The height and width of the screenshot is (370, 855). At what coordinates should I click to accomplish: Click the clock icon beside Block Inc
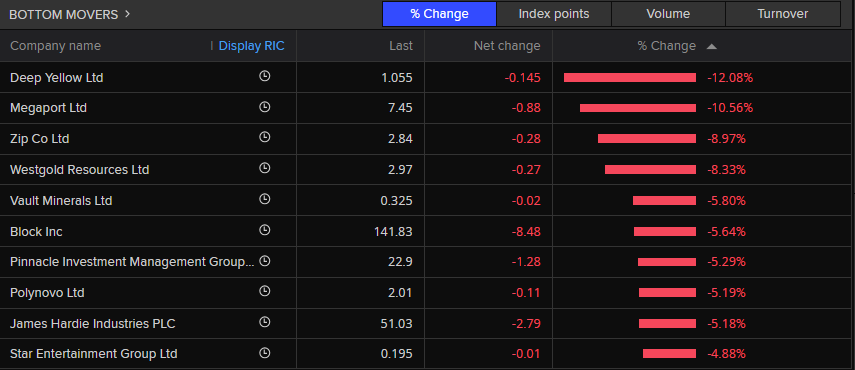click(264, 231)
